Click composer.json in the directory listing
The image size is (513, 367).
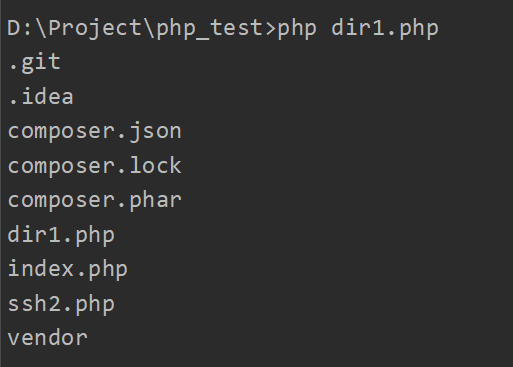[x=95, y=132]
